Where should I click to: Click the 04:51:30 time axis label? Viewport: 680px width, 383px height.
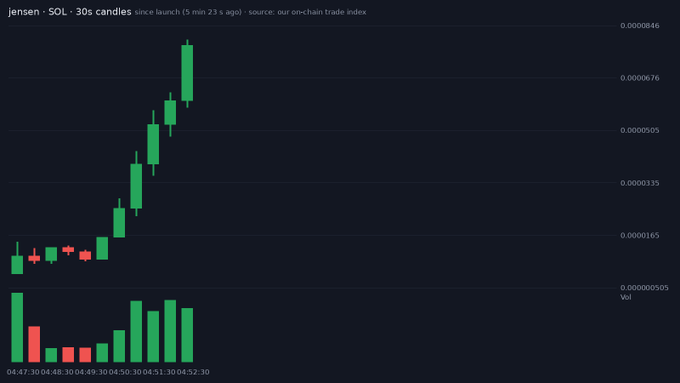pos(159,372)
